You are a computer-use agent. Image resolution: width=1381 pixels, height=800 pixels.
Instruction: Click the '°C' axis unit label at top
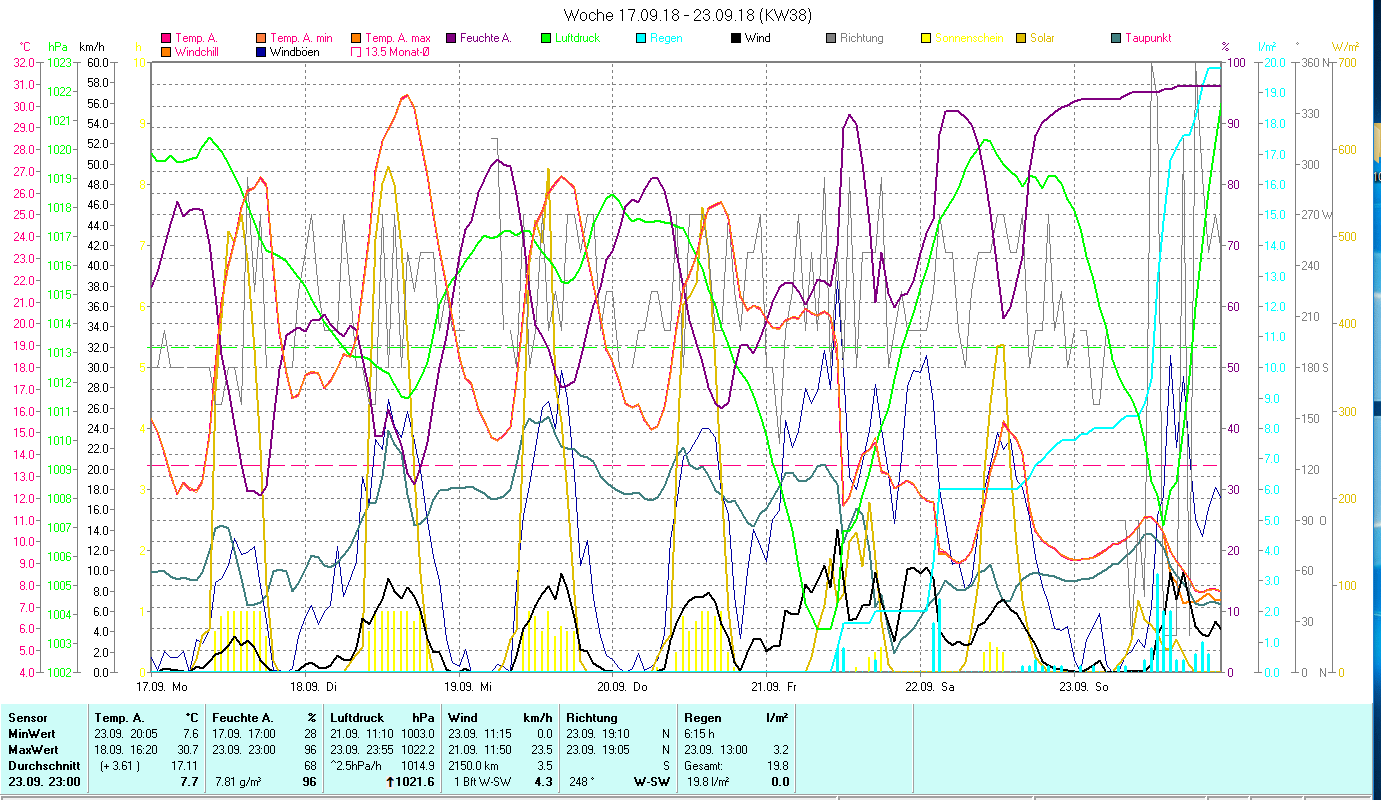25,46
